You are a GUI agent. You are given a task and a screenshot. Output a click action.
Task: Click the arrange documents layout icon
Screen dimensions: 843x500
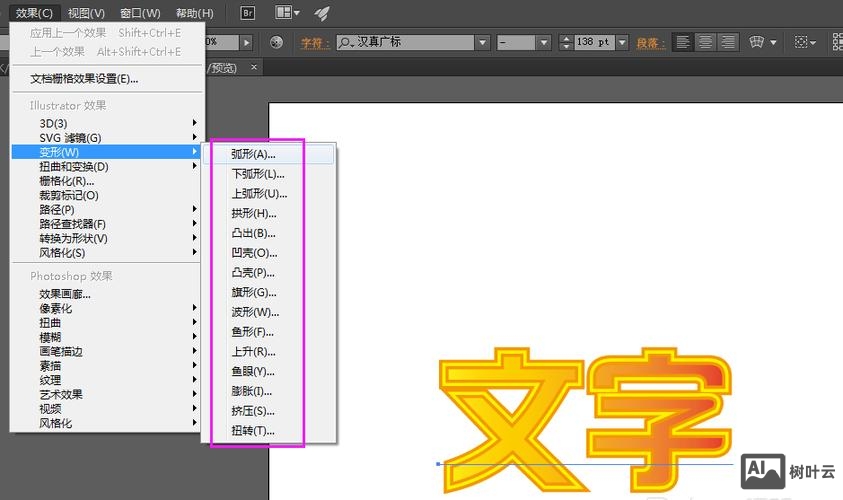point(286,13)
